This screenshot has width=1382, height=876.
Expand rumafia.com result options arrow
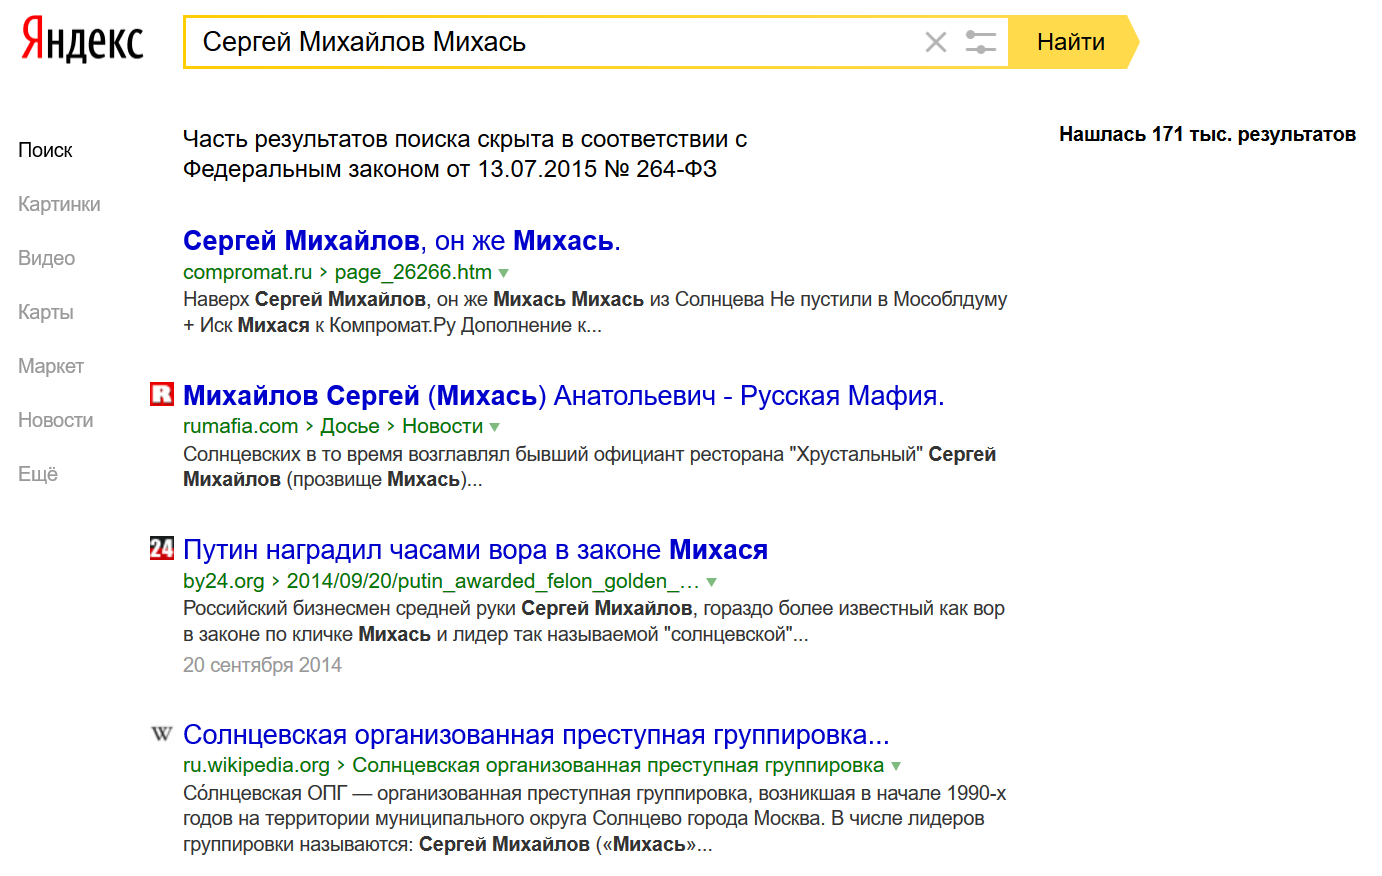[x=495, y=427]
